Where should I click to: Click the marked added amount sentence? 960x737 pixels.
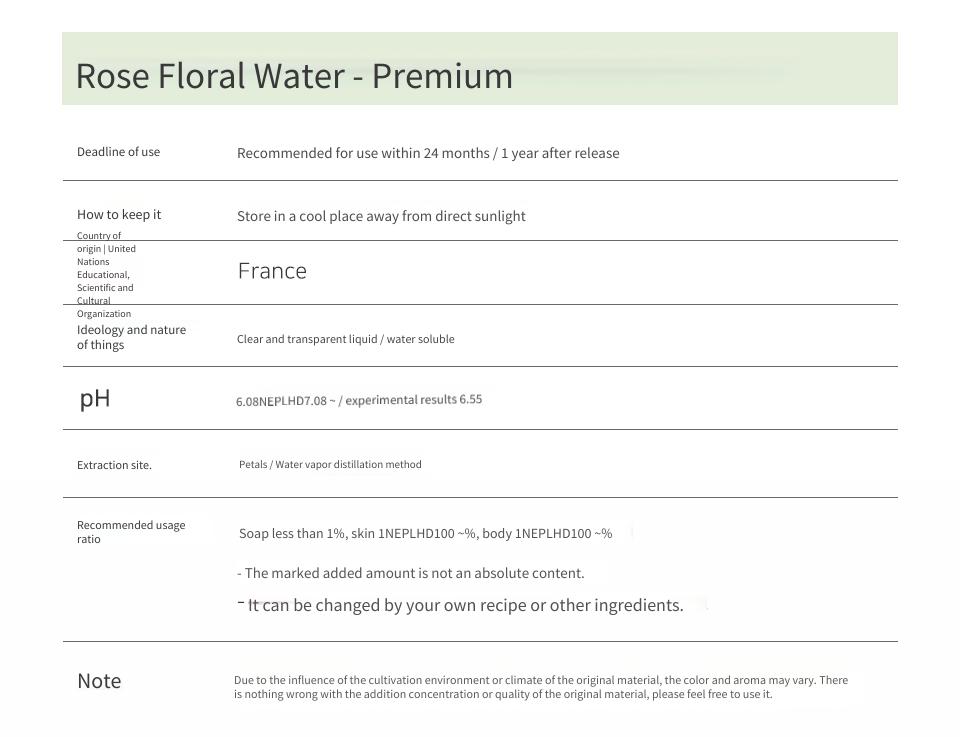411,574
